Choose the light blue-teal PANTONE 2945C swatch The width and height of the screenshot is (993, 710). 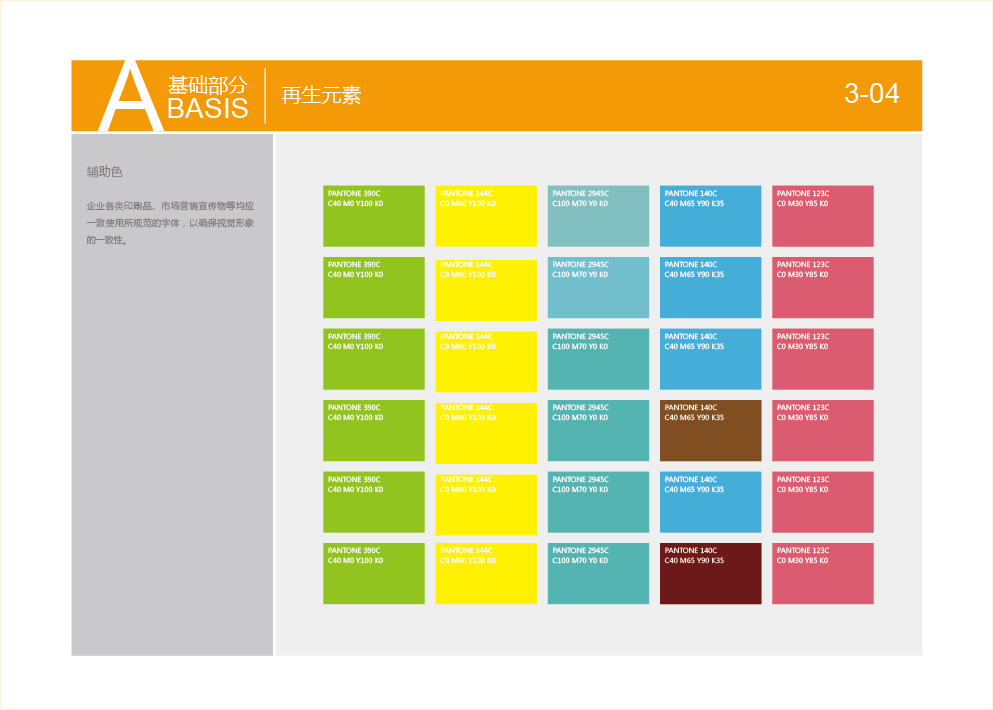pos(598,288)
